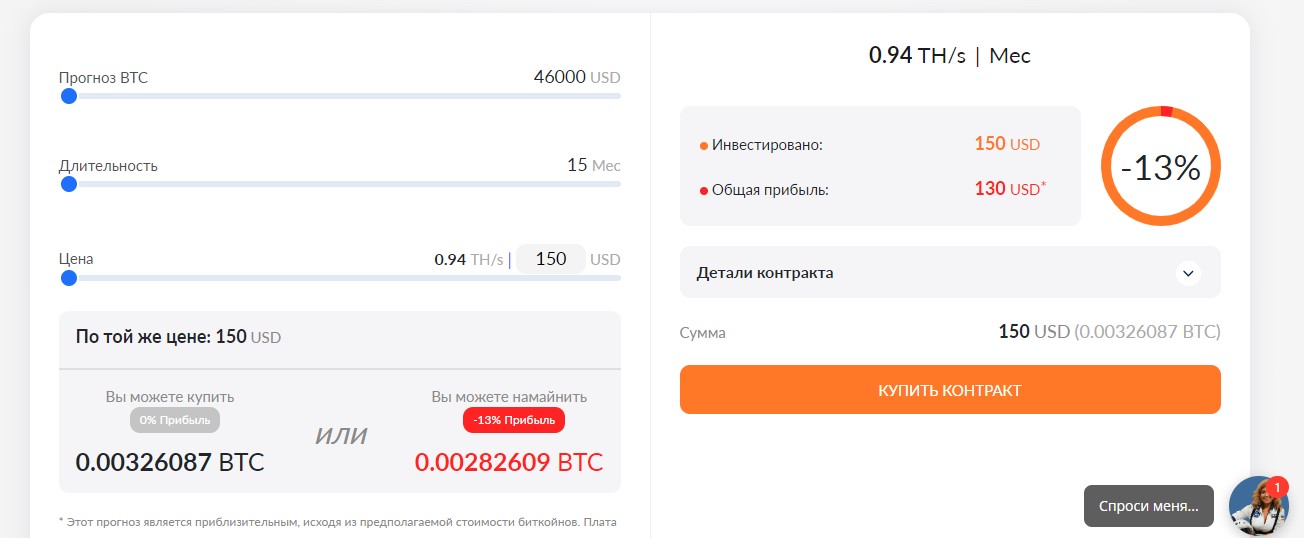Viewport: 1304px width, 538px height.
Task: Click the Цена slider handle
Action: (x=68, y=278)
